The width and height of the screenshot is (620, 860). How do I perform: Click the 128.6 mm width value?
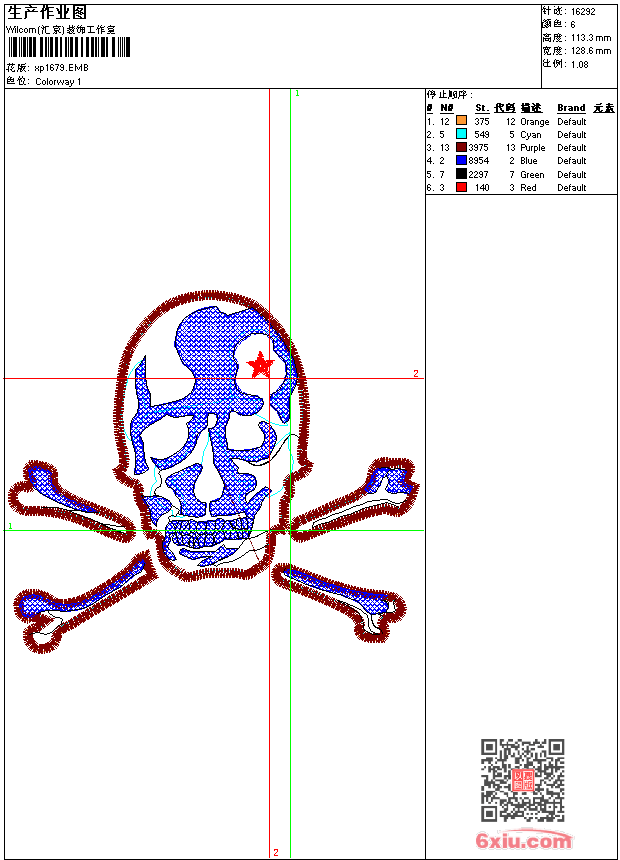[590, 51]
